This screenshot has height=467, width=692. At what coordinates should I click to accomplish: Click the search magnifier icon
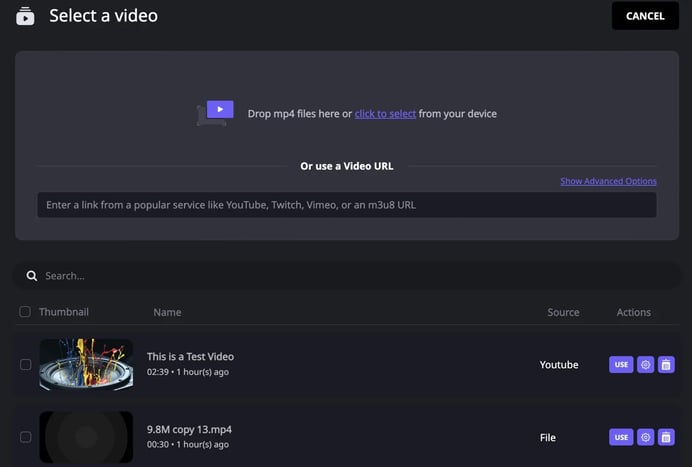coord(32,276)
